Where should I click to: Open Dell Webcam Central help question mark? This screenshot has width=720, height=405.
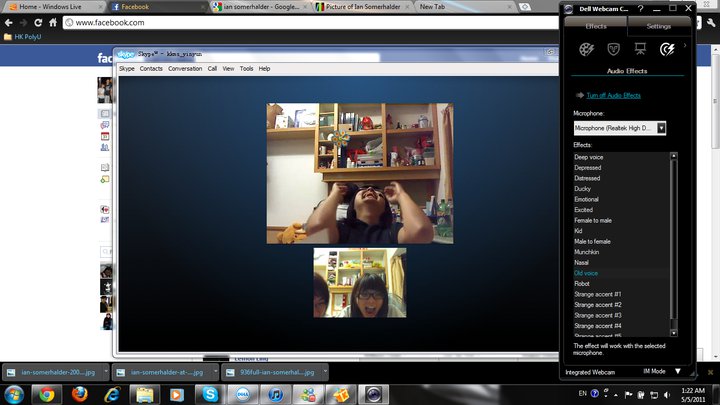point(641,8)
